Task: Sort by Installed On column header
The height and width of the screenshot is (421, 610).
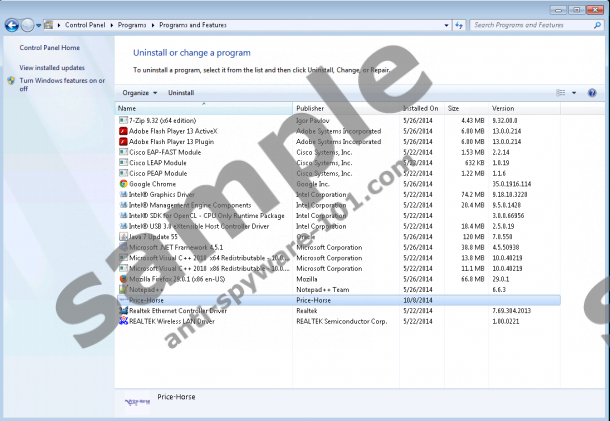Action: pyautogui.click(x=421, y=108)
